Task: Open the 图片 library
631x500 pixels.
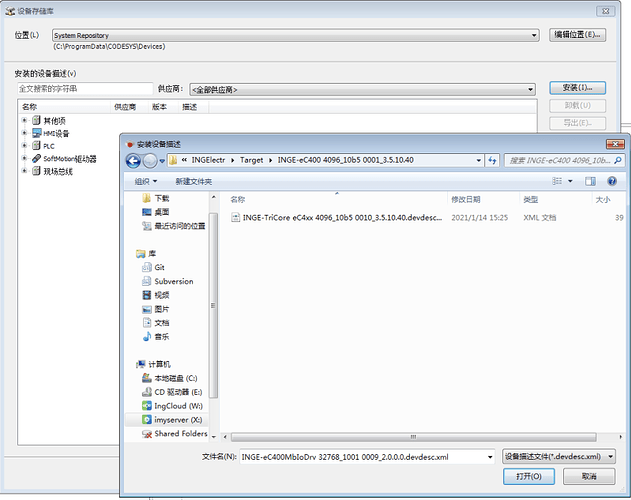Action: (x=155, y=309)
